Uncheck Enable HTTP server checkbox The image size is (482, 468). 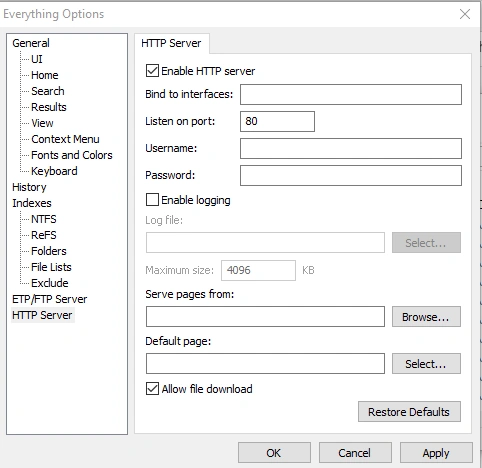coord(152,71)
